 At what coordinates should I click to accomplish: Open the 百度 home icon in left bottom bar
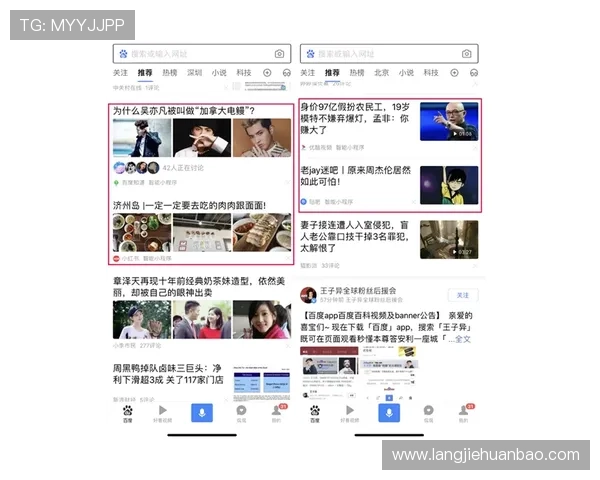pos(127,414)
